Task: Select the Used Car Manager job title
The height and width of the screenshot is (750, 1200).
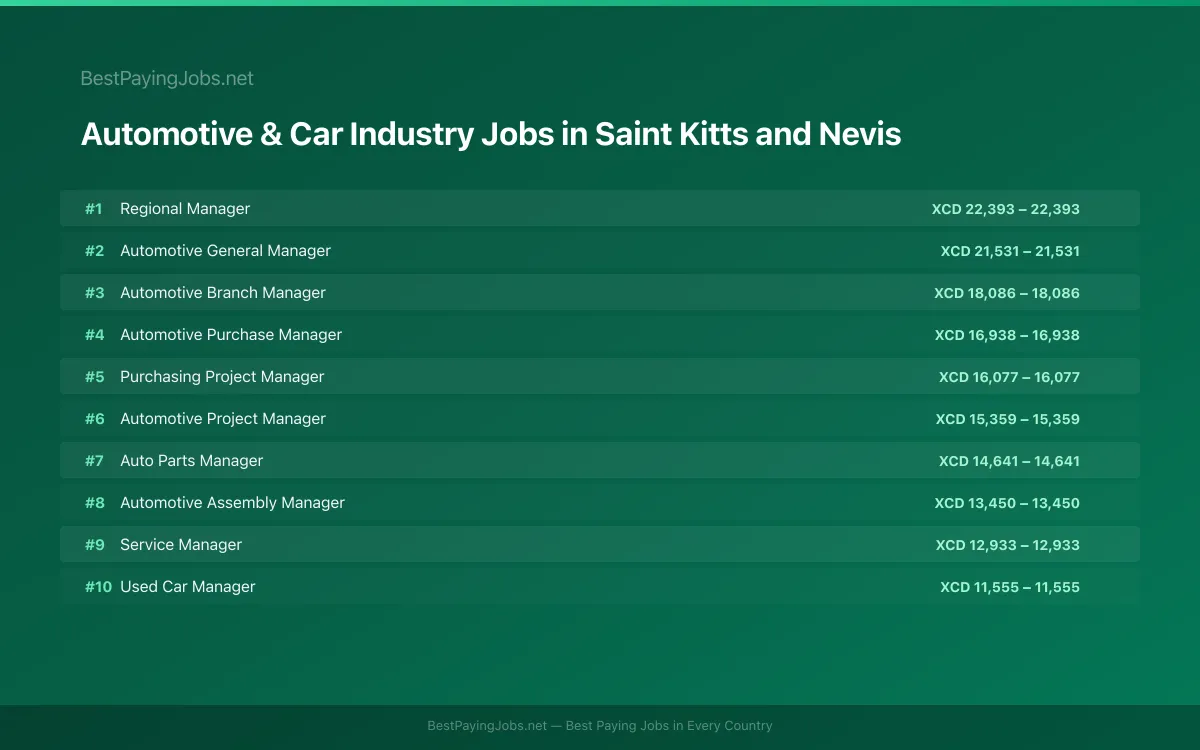Action: coord(188,587)
